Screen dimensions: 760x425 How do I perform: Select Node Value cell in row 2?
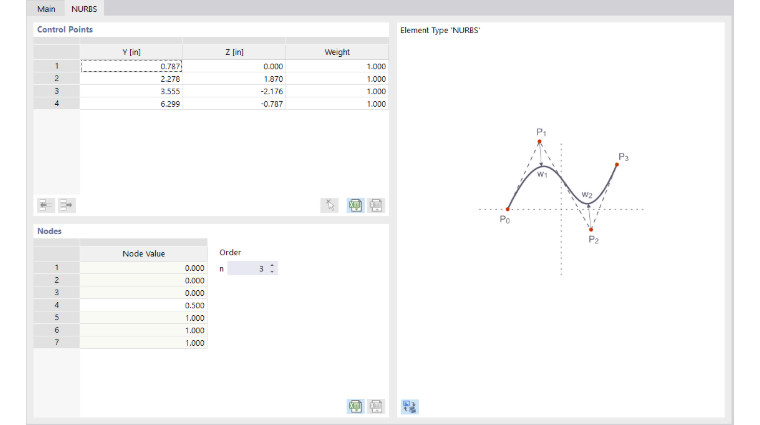pyautogui.click(x=143, y=281)
